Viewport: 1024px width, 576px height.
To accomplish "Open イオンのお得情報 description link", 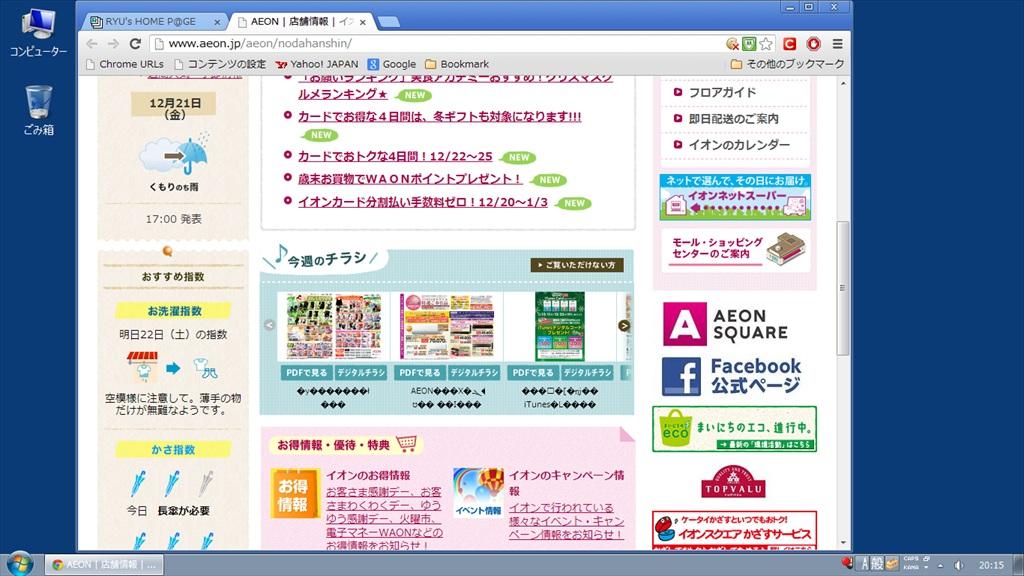I will 384,519.
